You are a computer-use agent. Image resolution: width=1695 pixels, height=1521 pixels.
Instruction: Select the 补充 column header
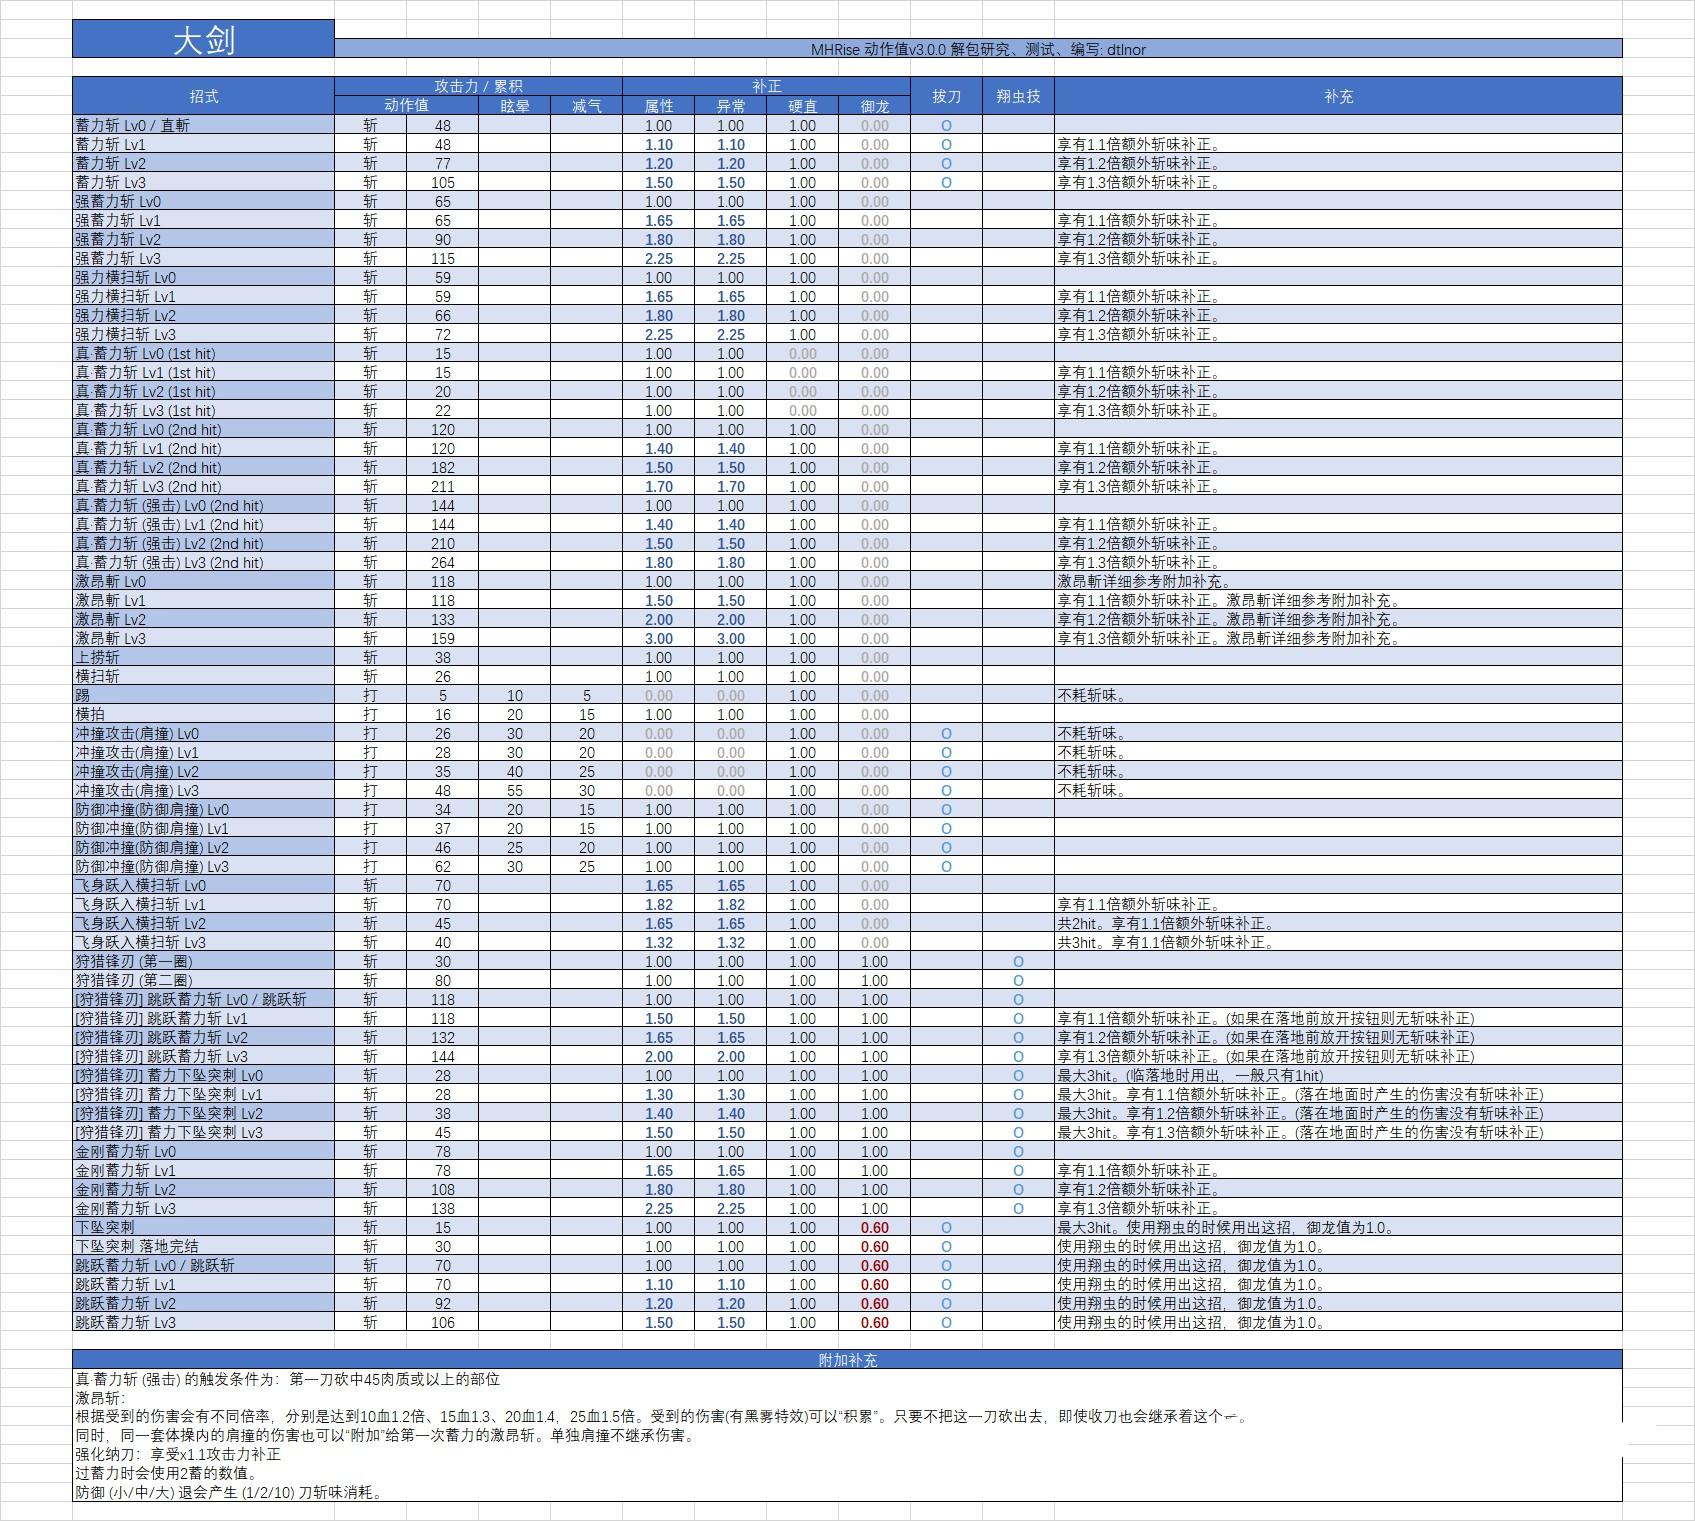1338,96
